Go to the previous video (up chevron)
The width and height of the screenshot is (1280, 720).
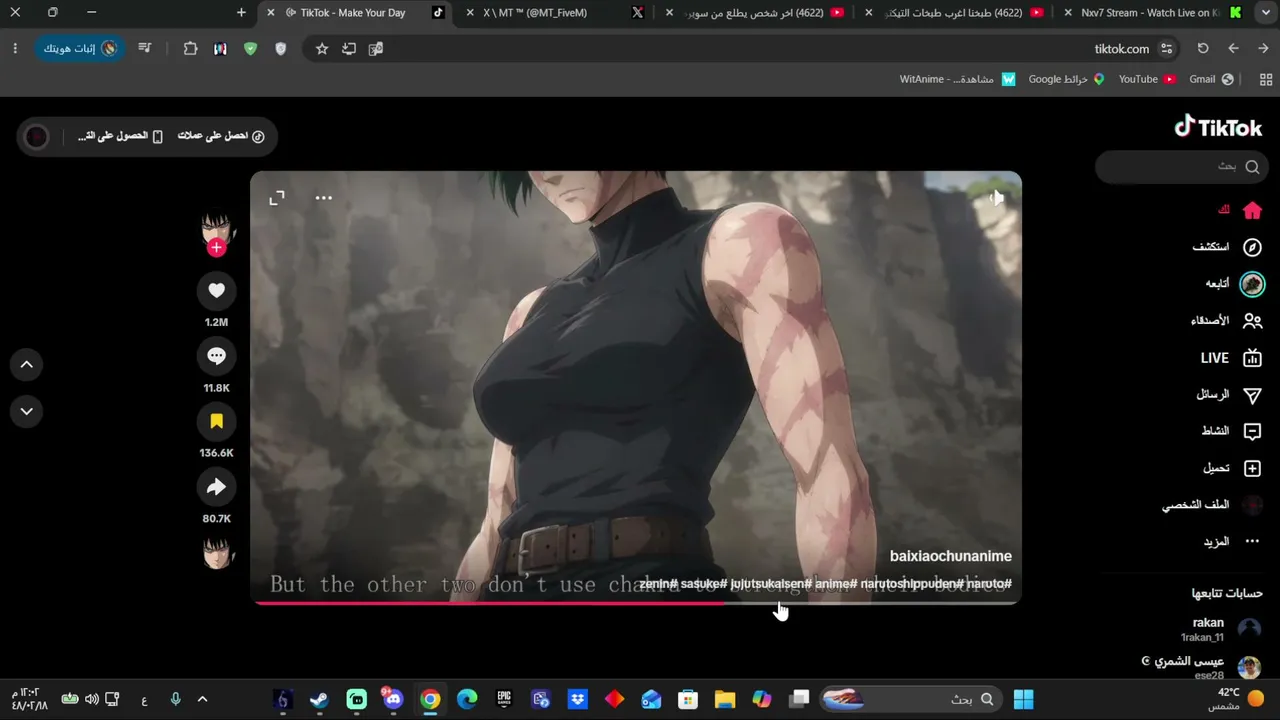pos(27,365)
